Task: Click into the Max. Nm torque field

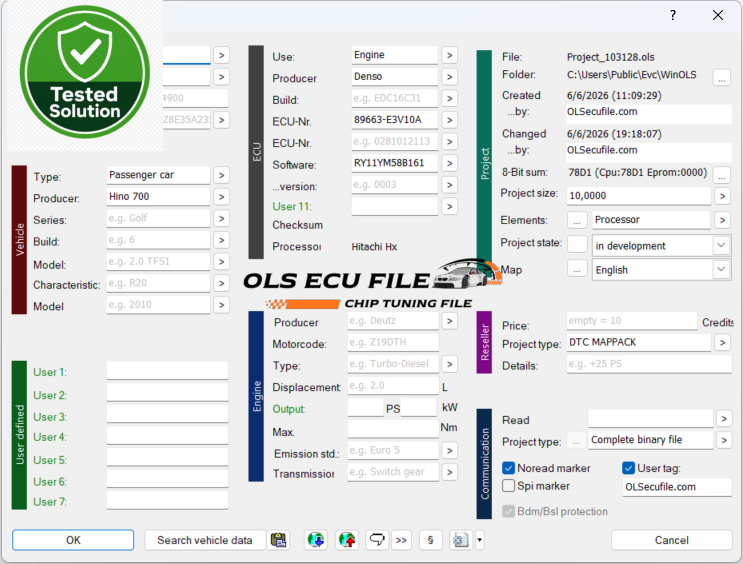Action: [x=393, y=428]
